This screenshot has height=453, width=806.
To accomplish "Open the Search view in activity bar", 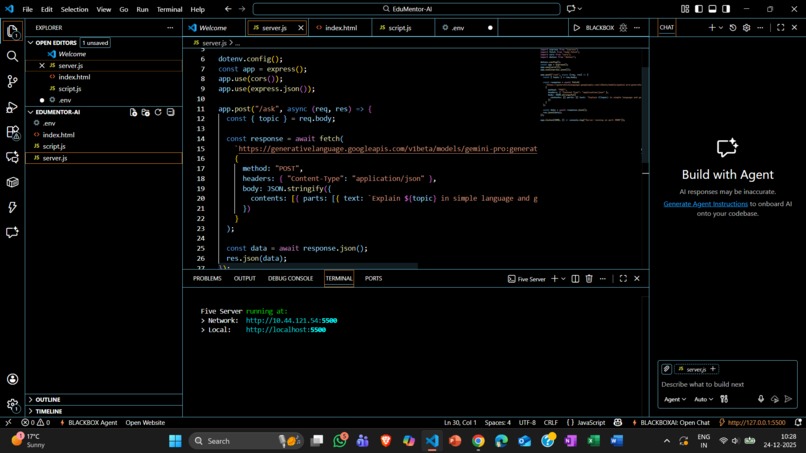I will click(x=12, y=56).
